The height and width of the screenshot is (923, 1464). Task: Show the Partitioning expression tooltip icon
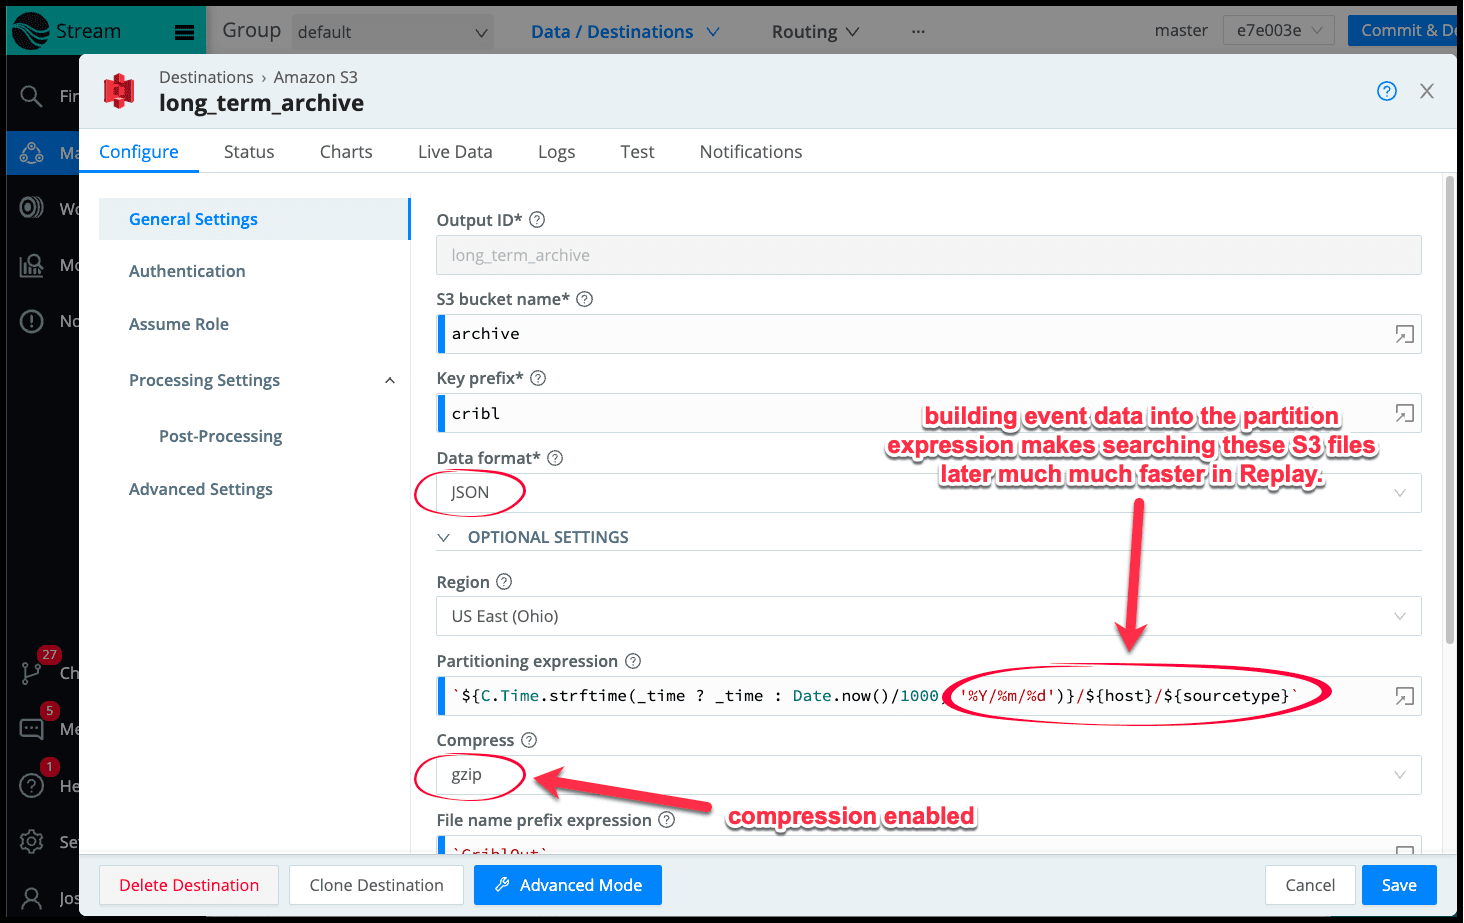(633, 661)
